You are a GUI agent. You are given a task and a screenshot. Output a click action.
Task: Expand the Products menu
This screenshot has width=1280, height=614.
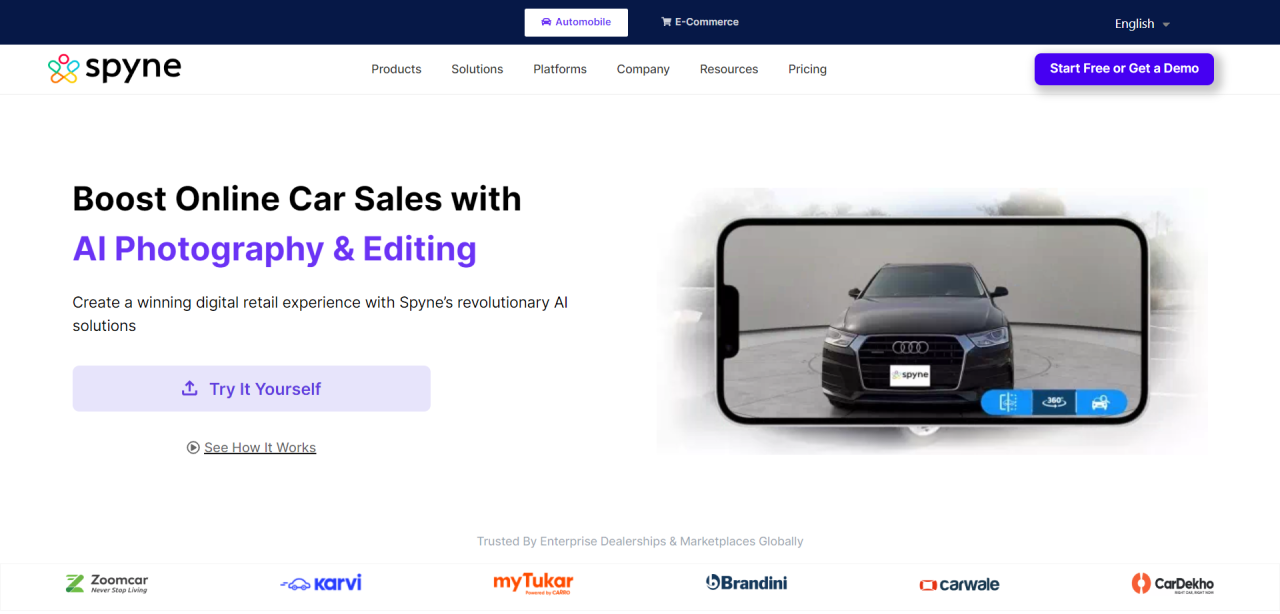pyautogui.click(x=396, y=69)
